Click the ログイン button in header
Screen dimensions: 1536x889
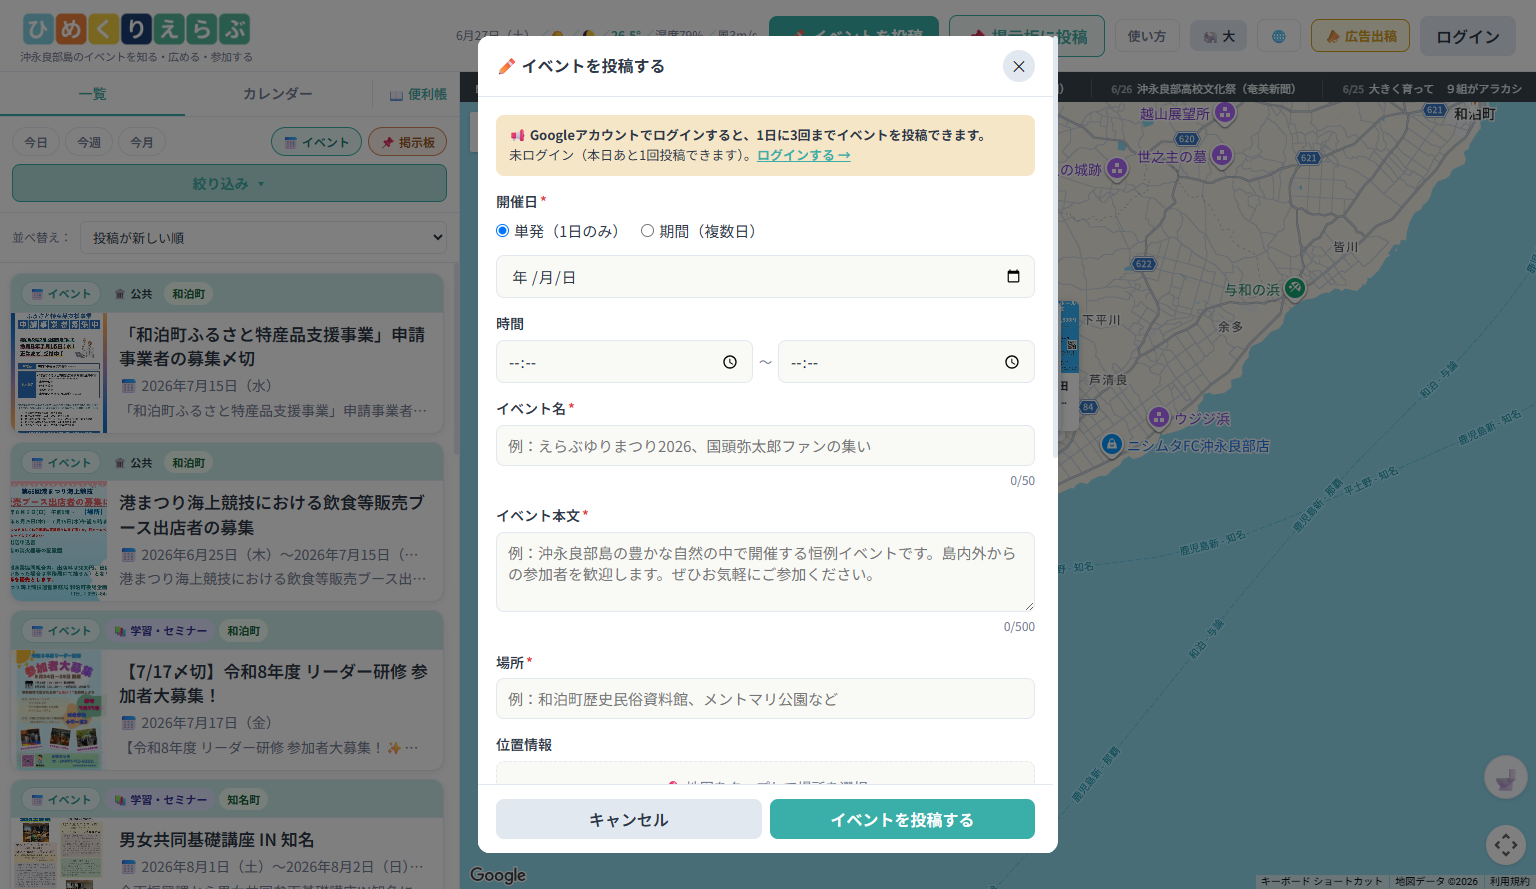pos(1468,36)
